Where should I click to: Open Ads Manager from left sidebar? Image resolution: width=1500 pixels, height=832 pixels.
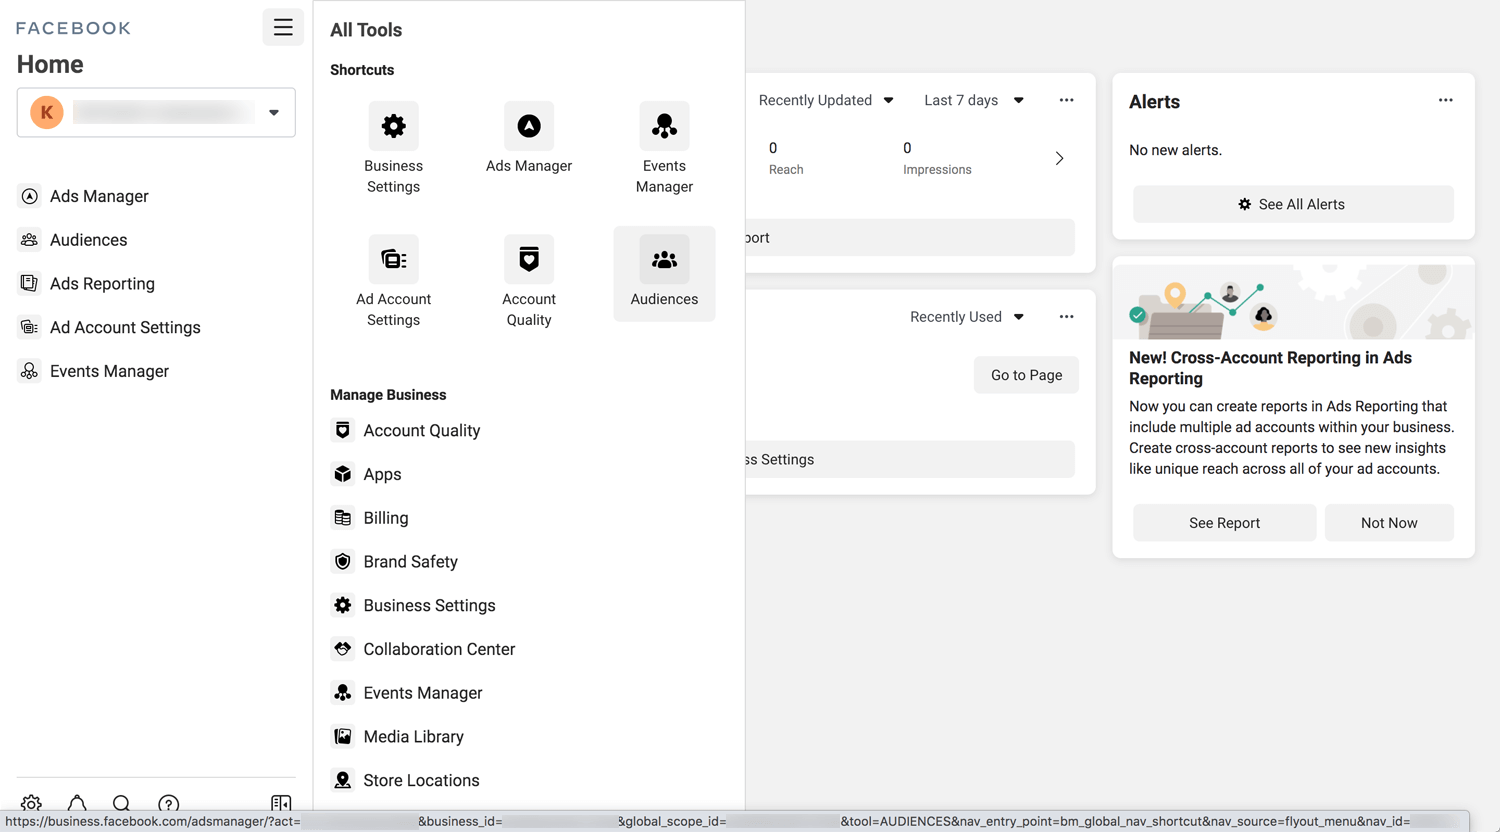[99, 196]
